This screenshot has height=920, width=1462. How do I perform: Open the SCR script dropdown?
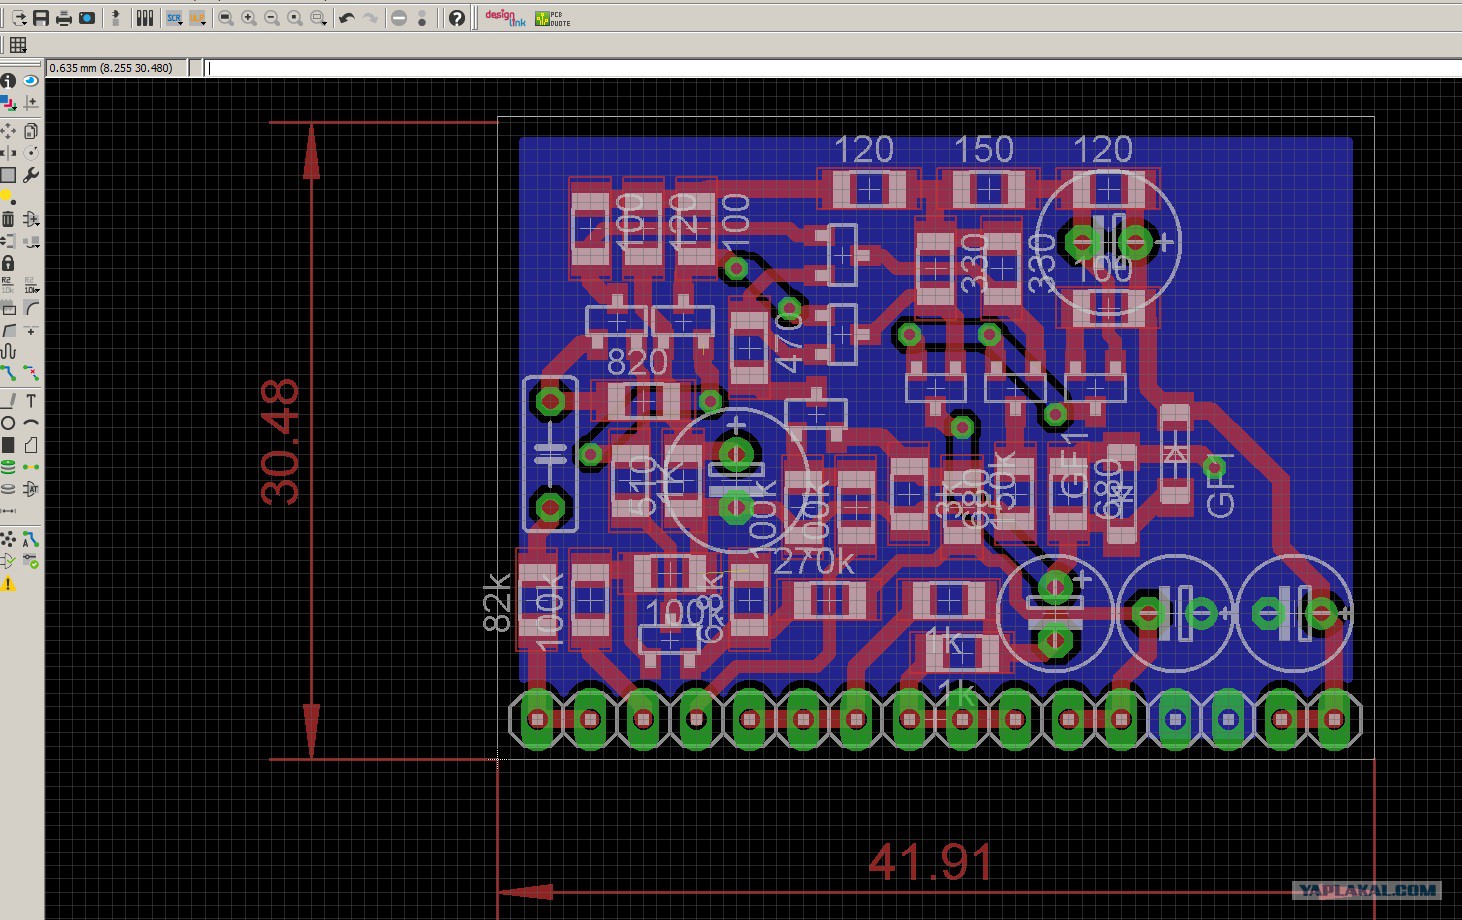pos(175,18)
